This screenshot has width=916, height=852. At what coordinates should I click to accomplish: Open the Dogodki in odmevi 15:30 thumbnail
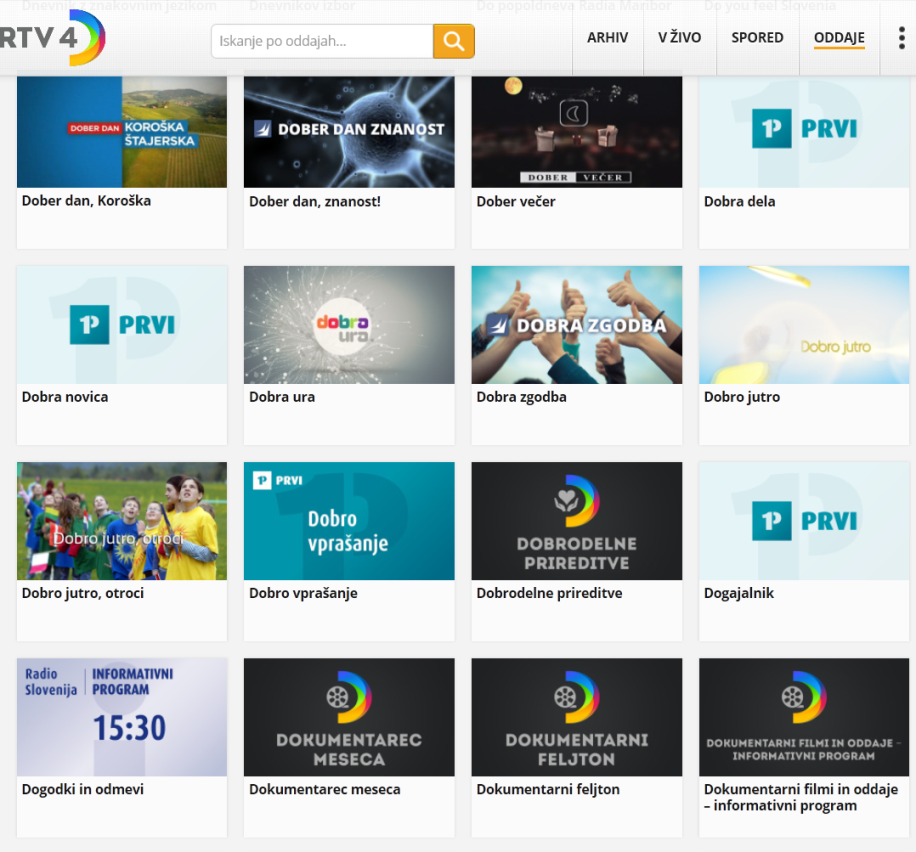coord(122,717)
